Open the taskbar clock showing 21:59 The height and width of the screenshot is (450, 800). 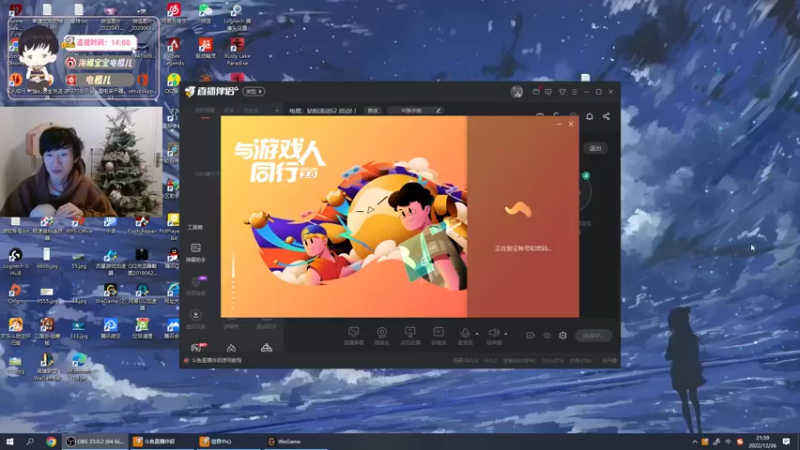tap(762, 442)
